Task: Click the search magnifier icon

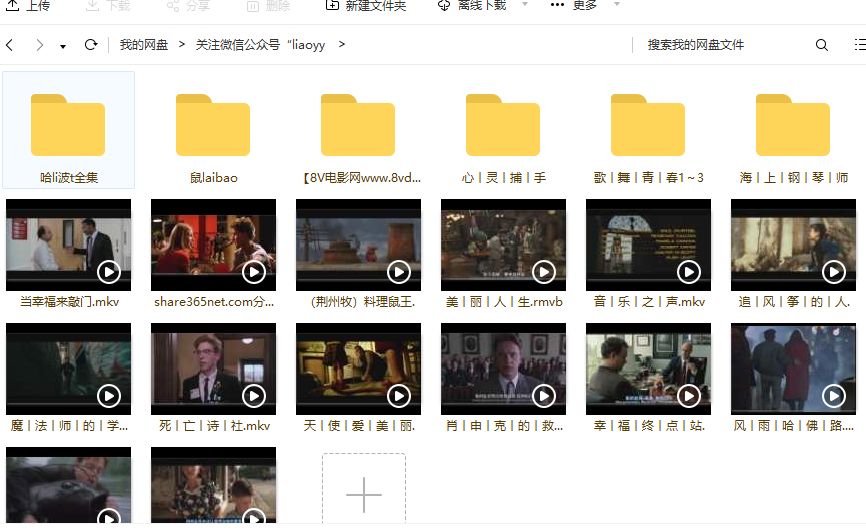Action: click(x=822, y=45)
